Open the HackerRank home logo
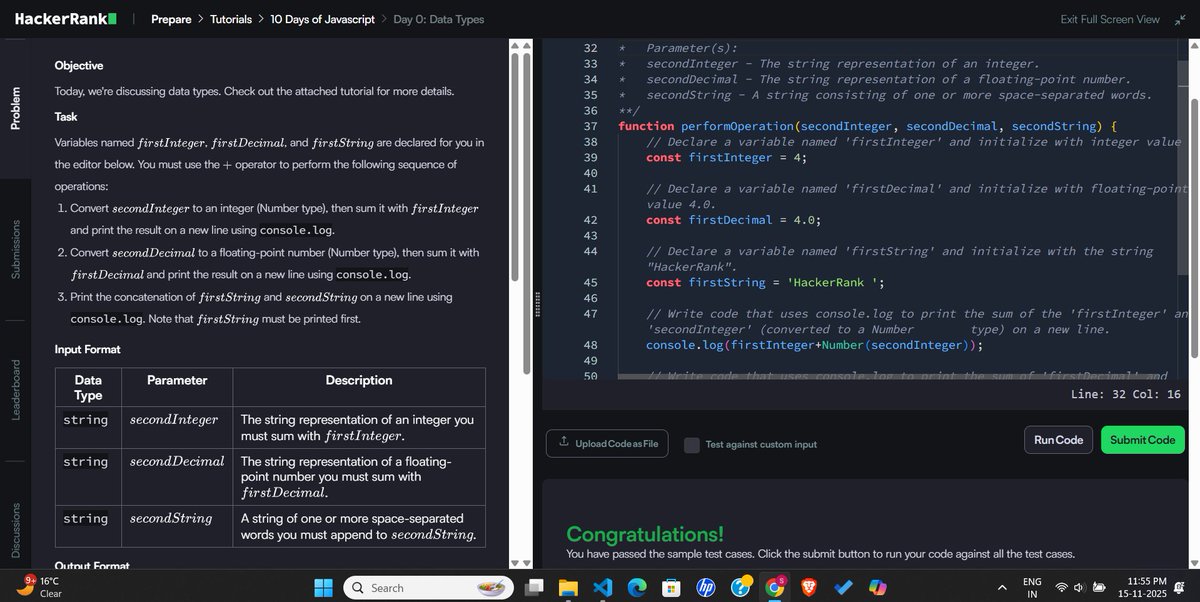Viewport: 1200px width, 602px height. point(64,18)
